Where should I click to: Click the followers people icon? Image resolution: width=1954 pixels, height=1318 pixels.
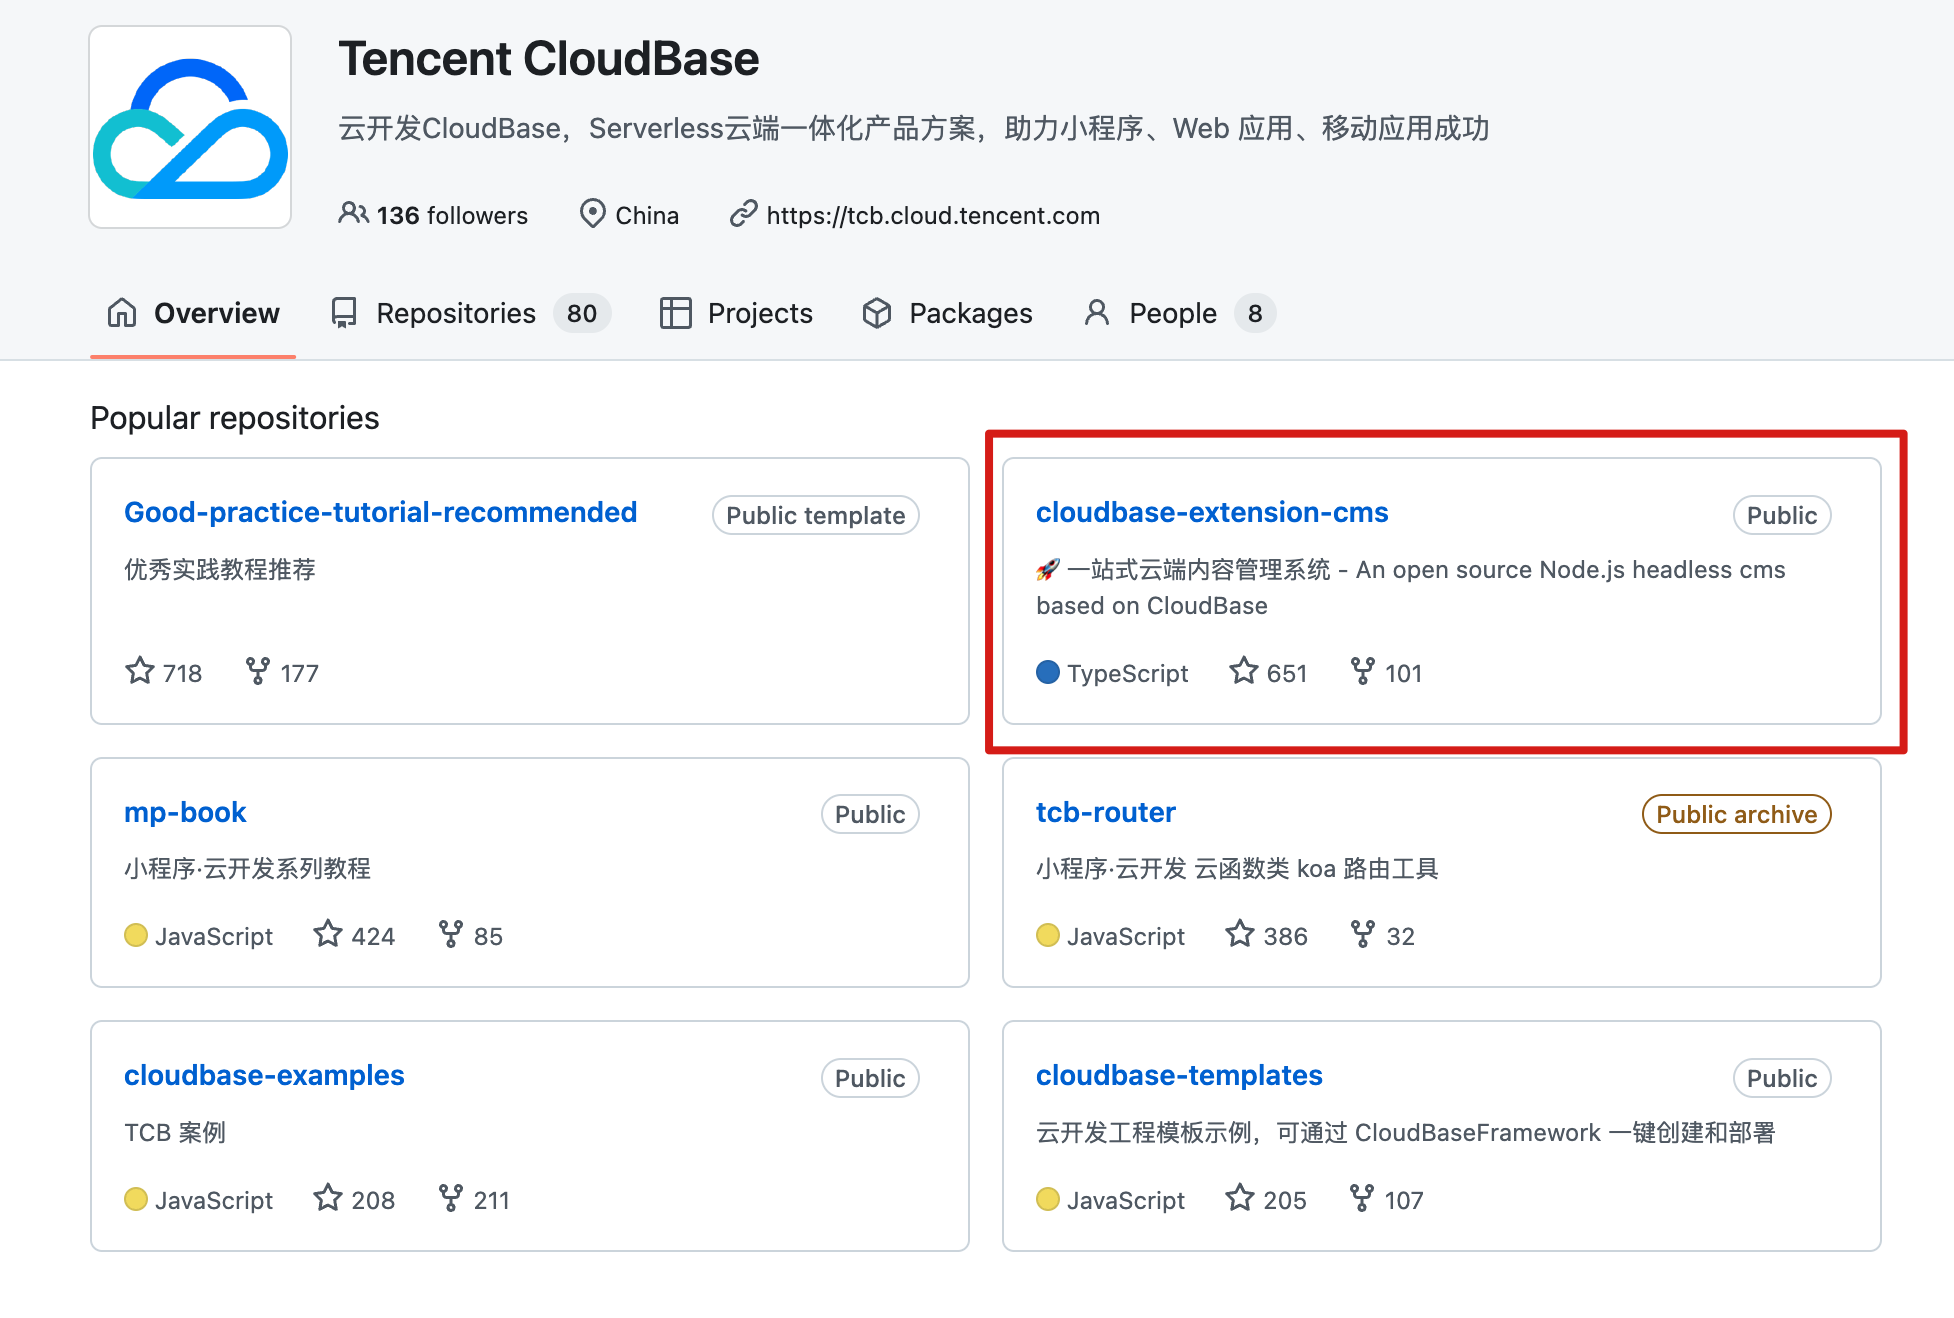(353, 213)
